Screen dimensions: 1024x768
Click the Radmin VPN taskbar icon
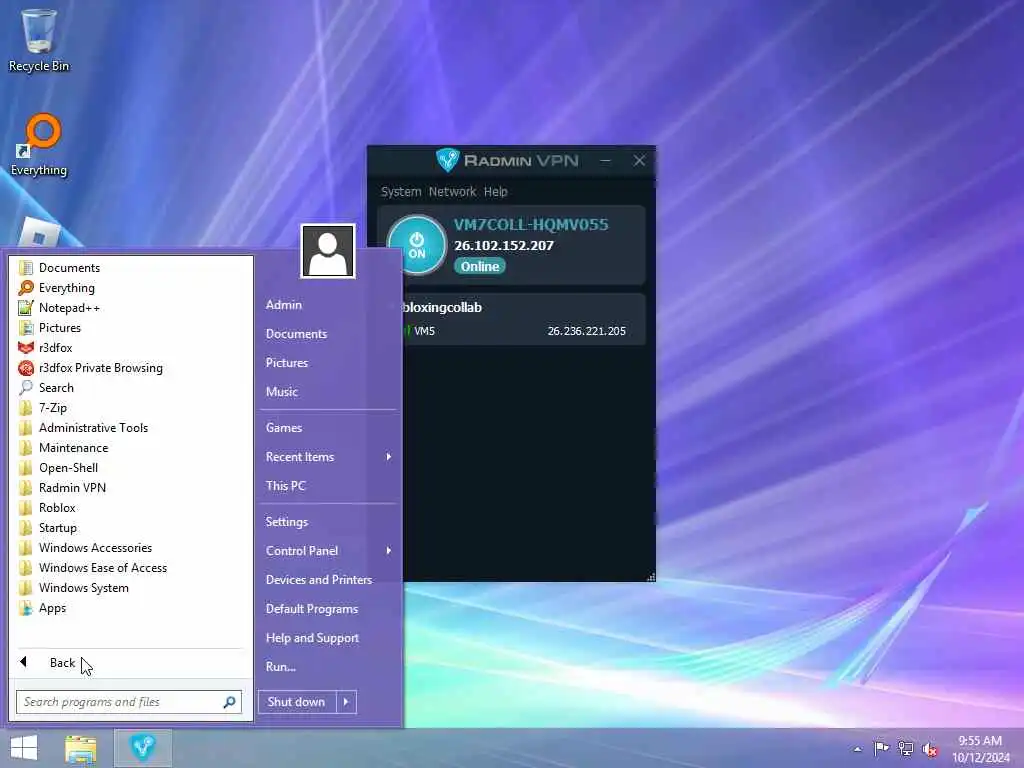coord(143,748)
